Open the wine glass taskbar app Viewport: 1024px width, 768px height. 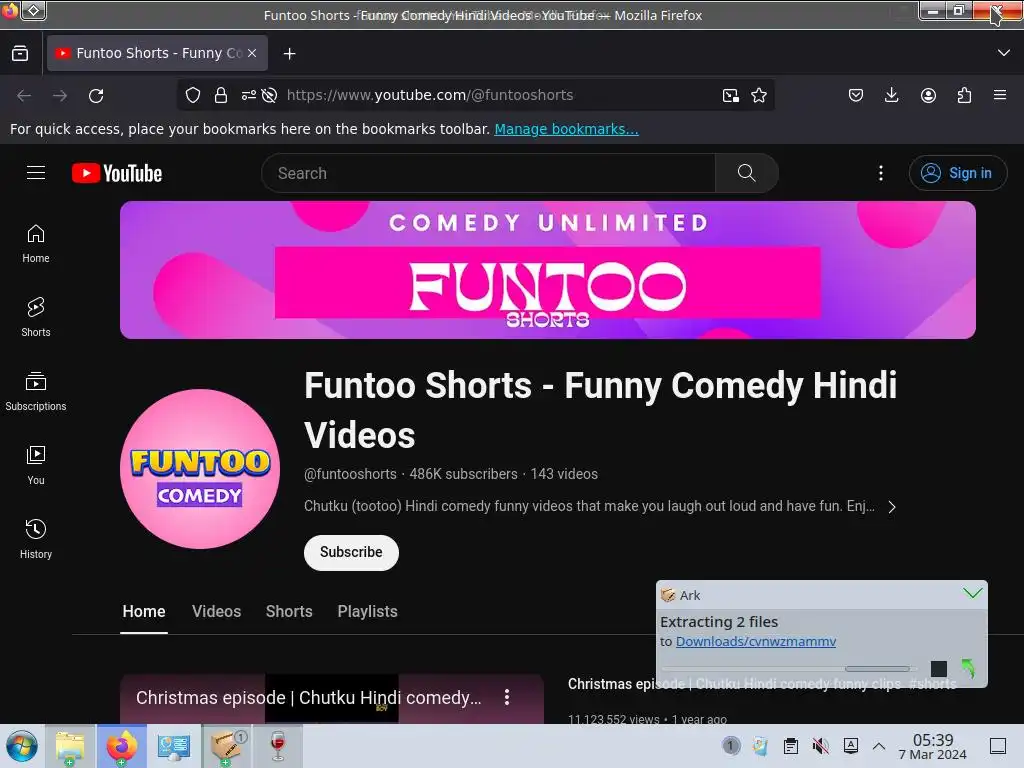[278, 746]
